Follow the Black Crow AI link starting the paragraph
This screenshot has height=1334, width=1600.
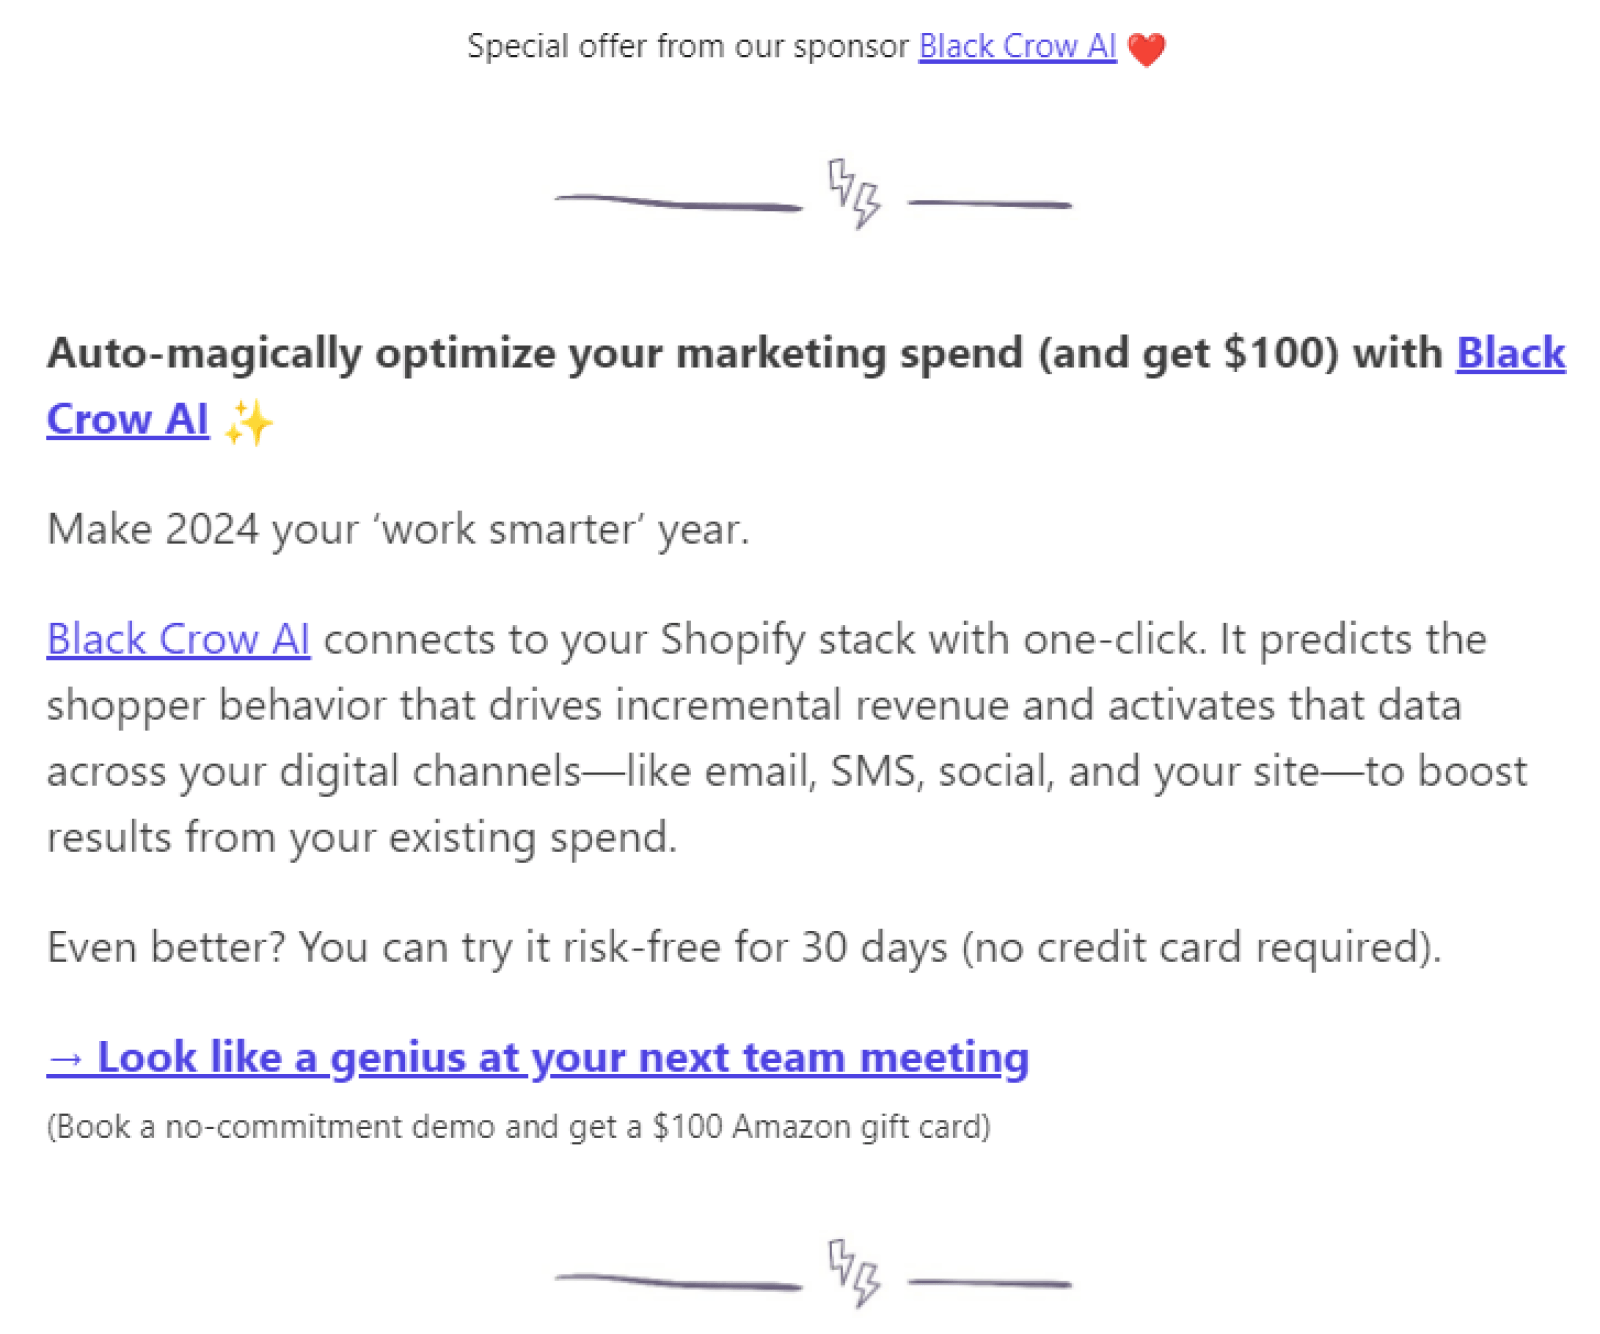(178, 640)
